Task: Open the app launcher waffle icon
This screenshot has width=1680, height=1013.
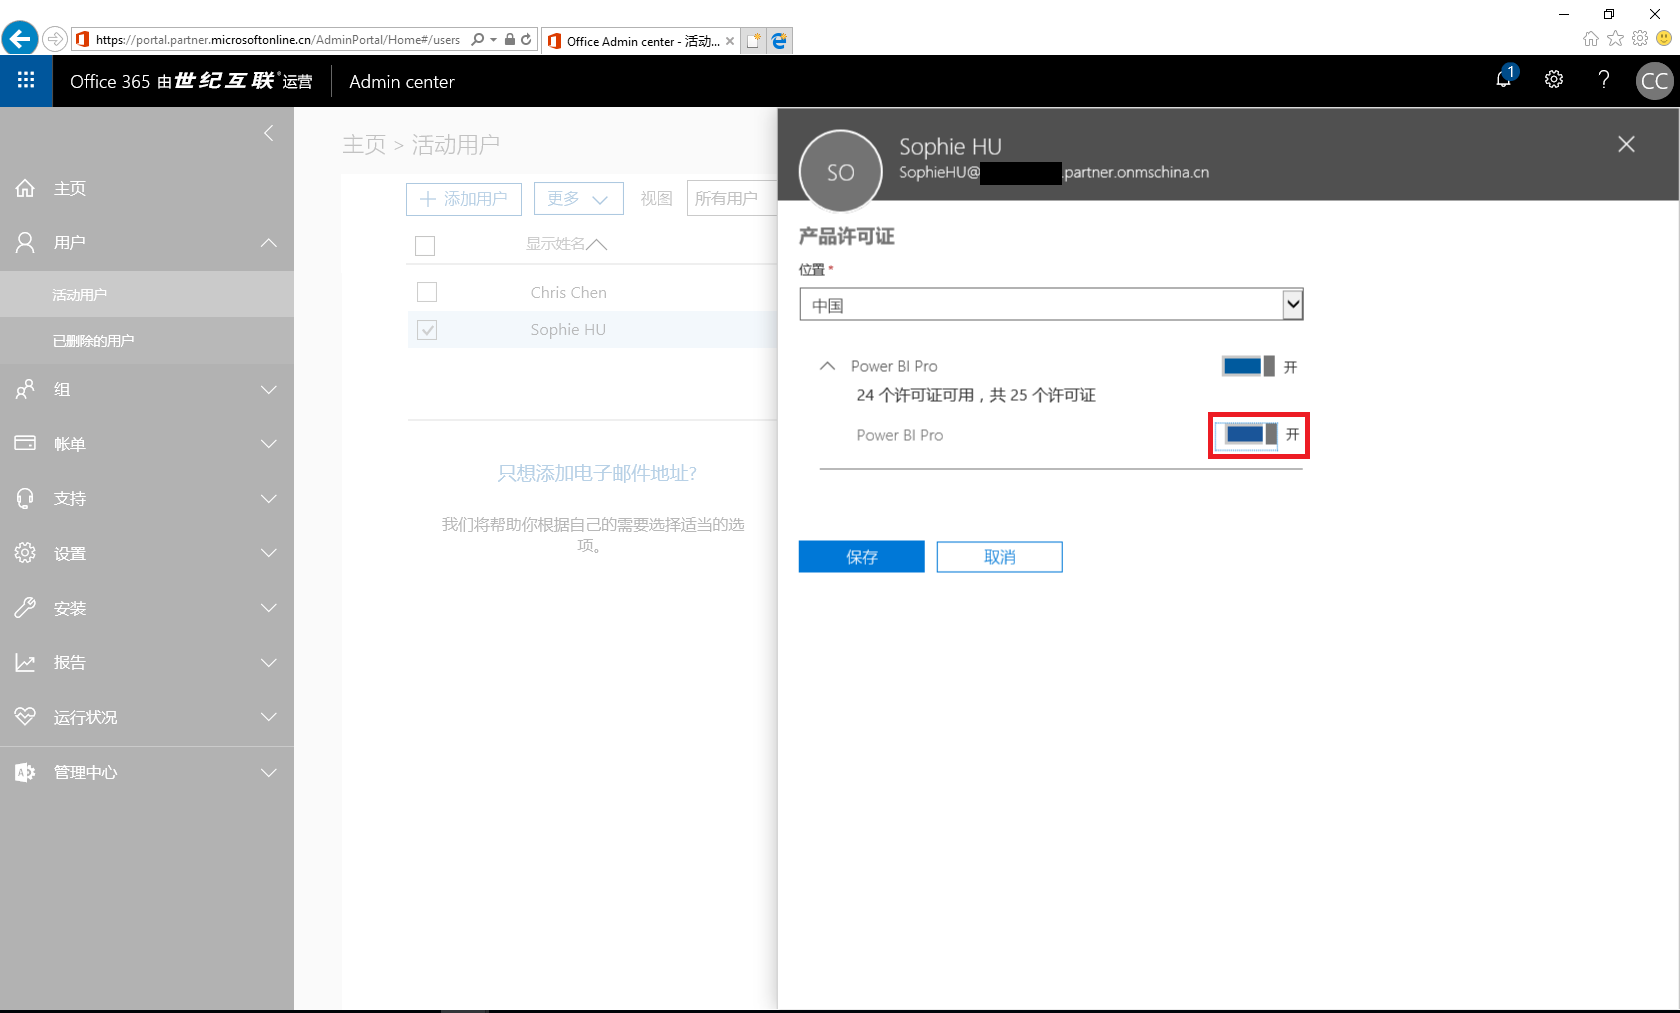Action: tap(26, 81)
